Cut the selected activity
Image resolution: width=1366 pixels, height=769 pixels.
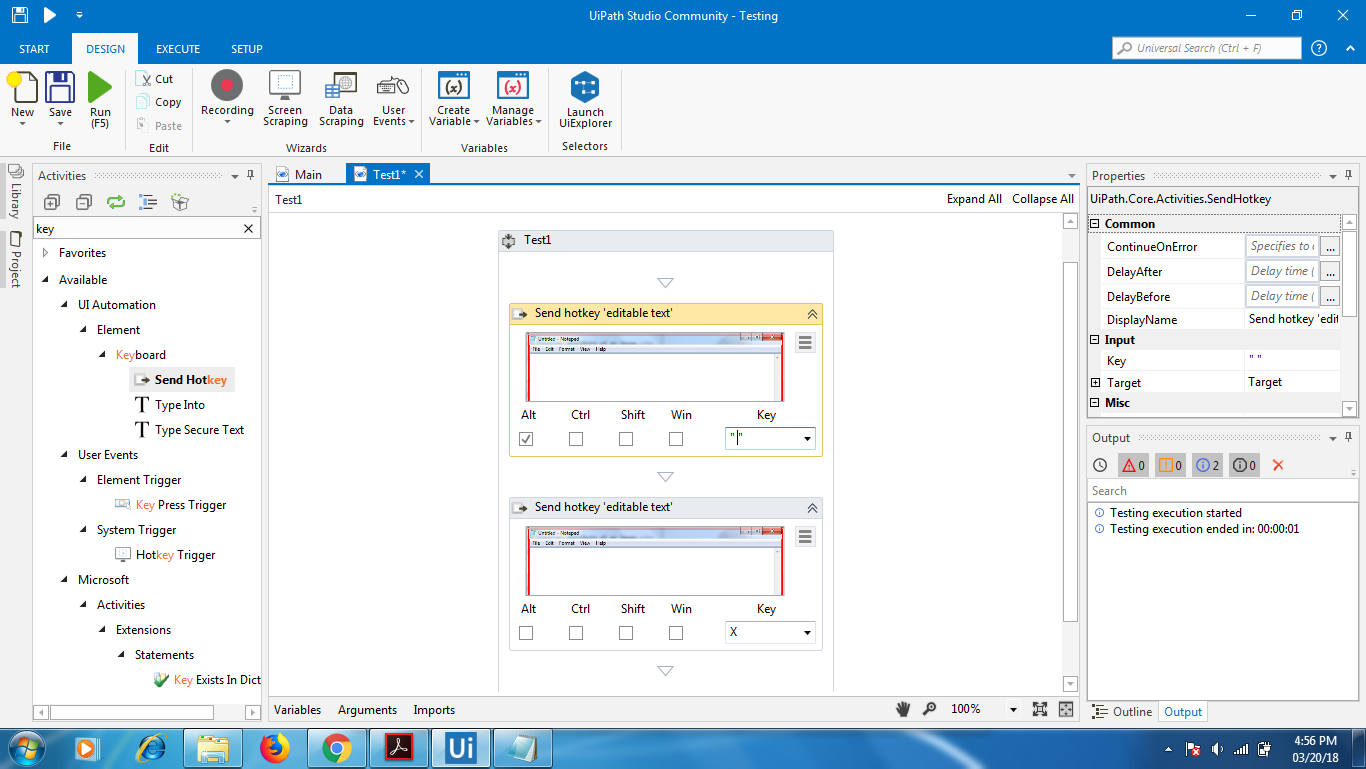154,79
